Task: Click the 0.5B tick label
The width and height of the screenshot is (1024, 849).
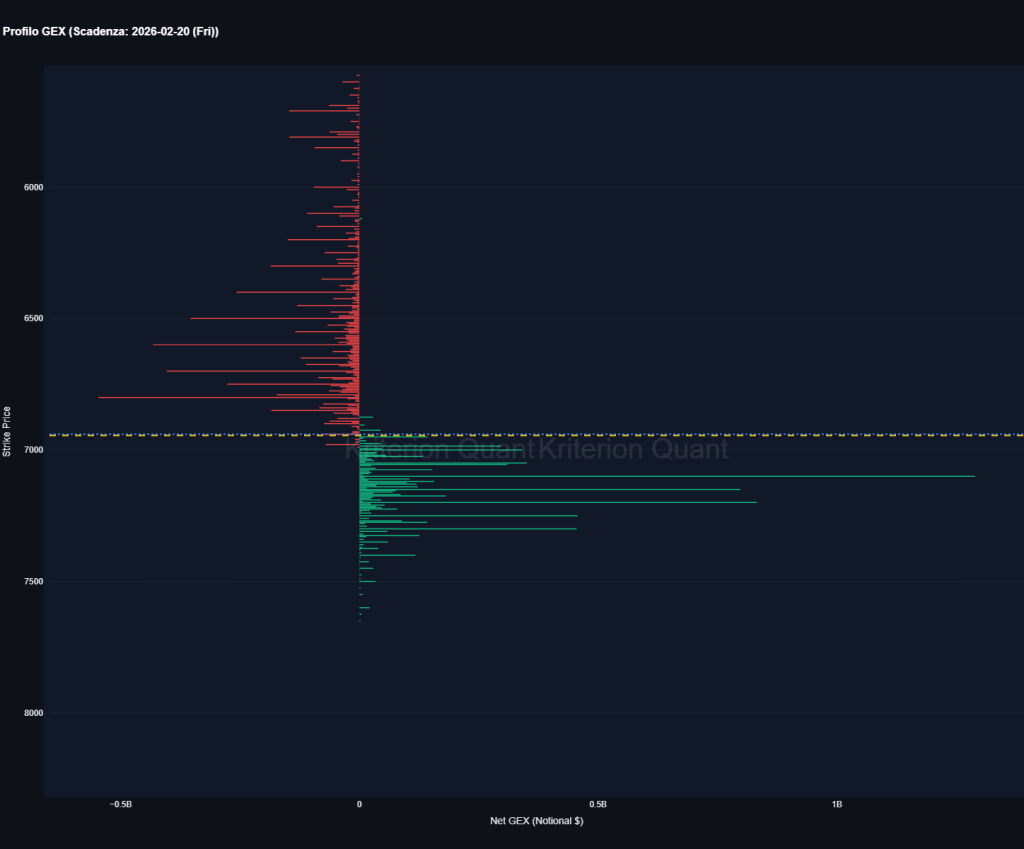Action: pos(597,803)
